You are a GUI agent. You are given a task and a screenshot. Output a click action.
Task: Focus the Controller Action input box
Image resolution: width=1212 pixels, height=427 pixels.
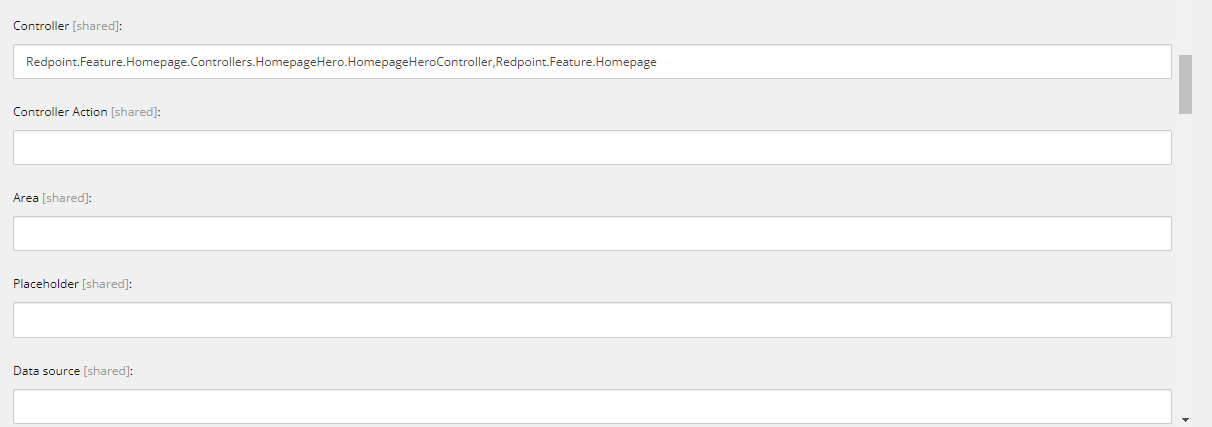coord(592,148)
